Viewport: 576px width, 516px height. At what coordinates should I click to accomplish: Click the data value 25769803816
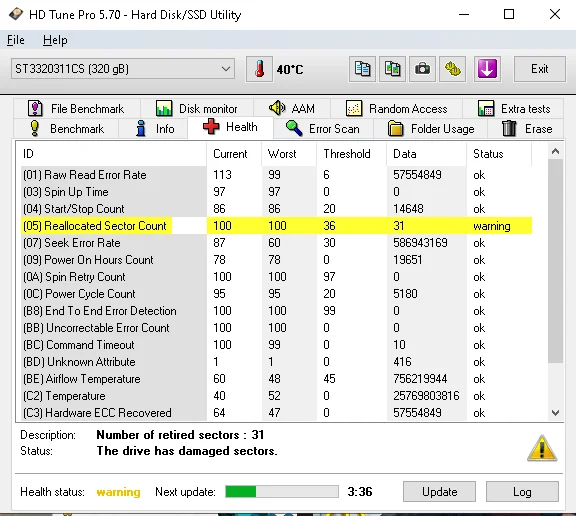pyautogui.click(x=426, y=396)
